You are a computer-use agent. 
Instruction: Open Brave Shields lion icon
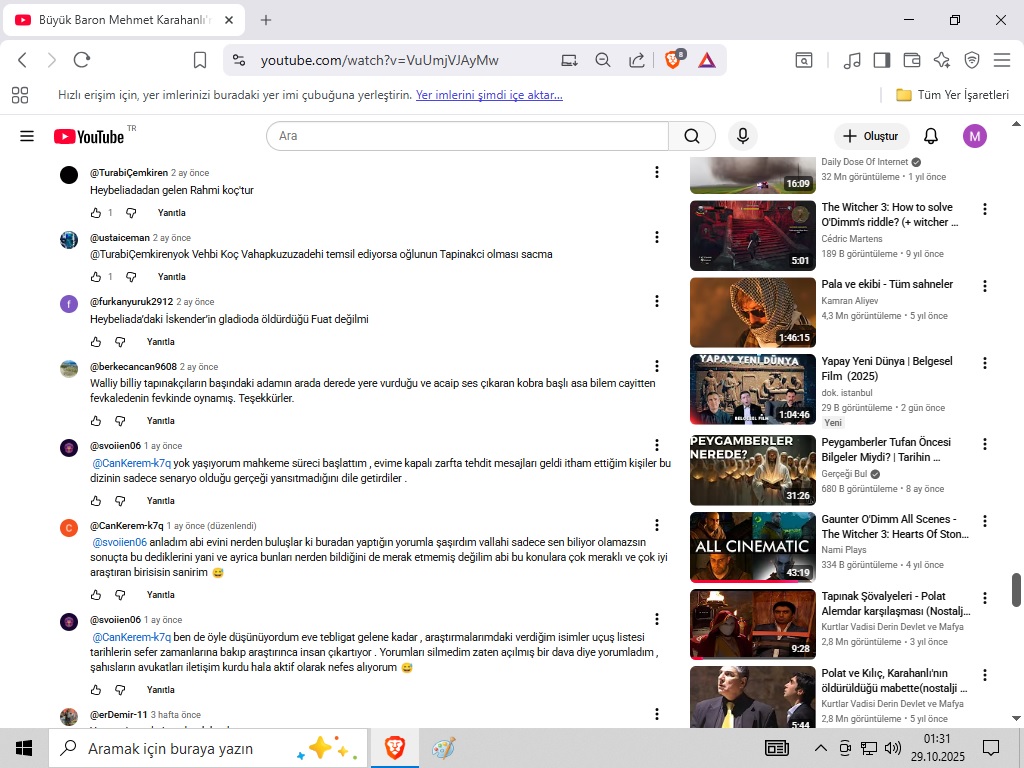point(673,60)
